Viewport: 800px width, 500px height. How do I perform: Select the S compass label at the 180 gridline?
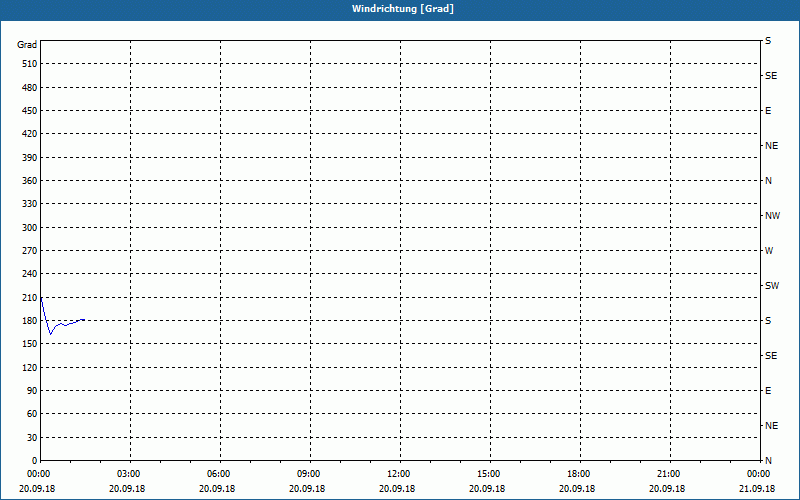click(x=768, y=320)
